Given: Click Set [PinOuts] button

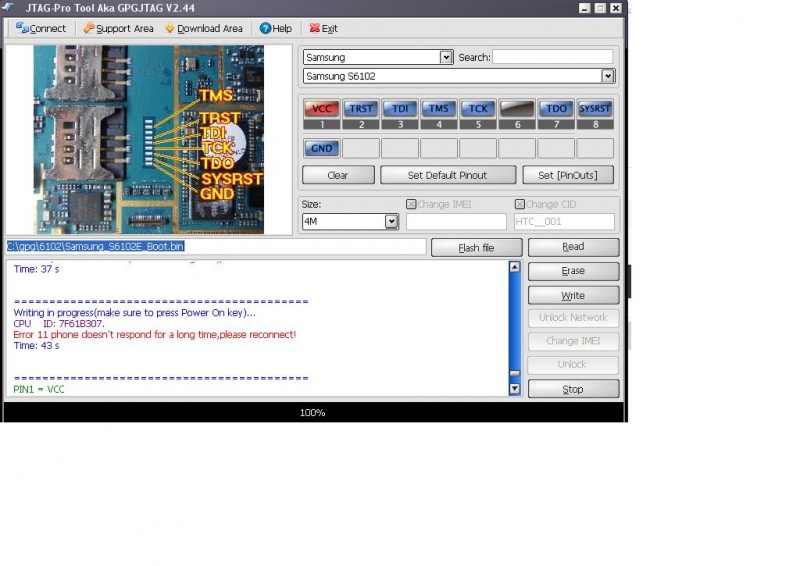Looking at the screenshot, I should point(568,175).
